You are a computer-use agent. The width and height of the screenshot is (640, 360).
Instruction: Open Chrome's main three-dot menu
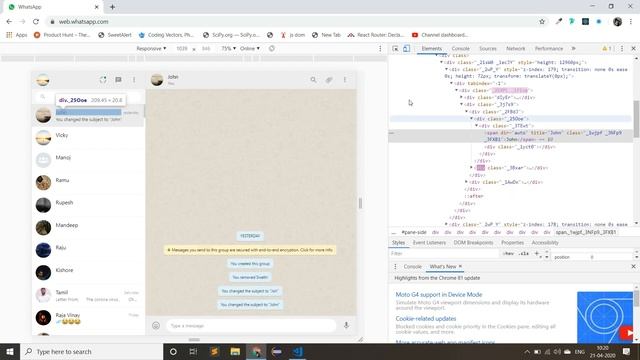(631, 22)
